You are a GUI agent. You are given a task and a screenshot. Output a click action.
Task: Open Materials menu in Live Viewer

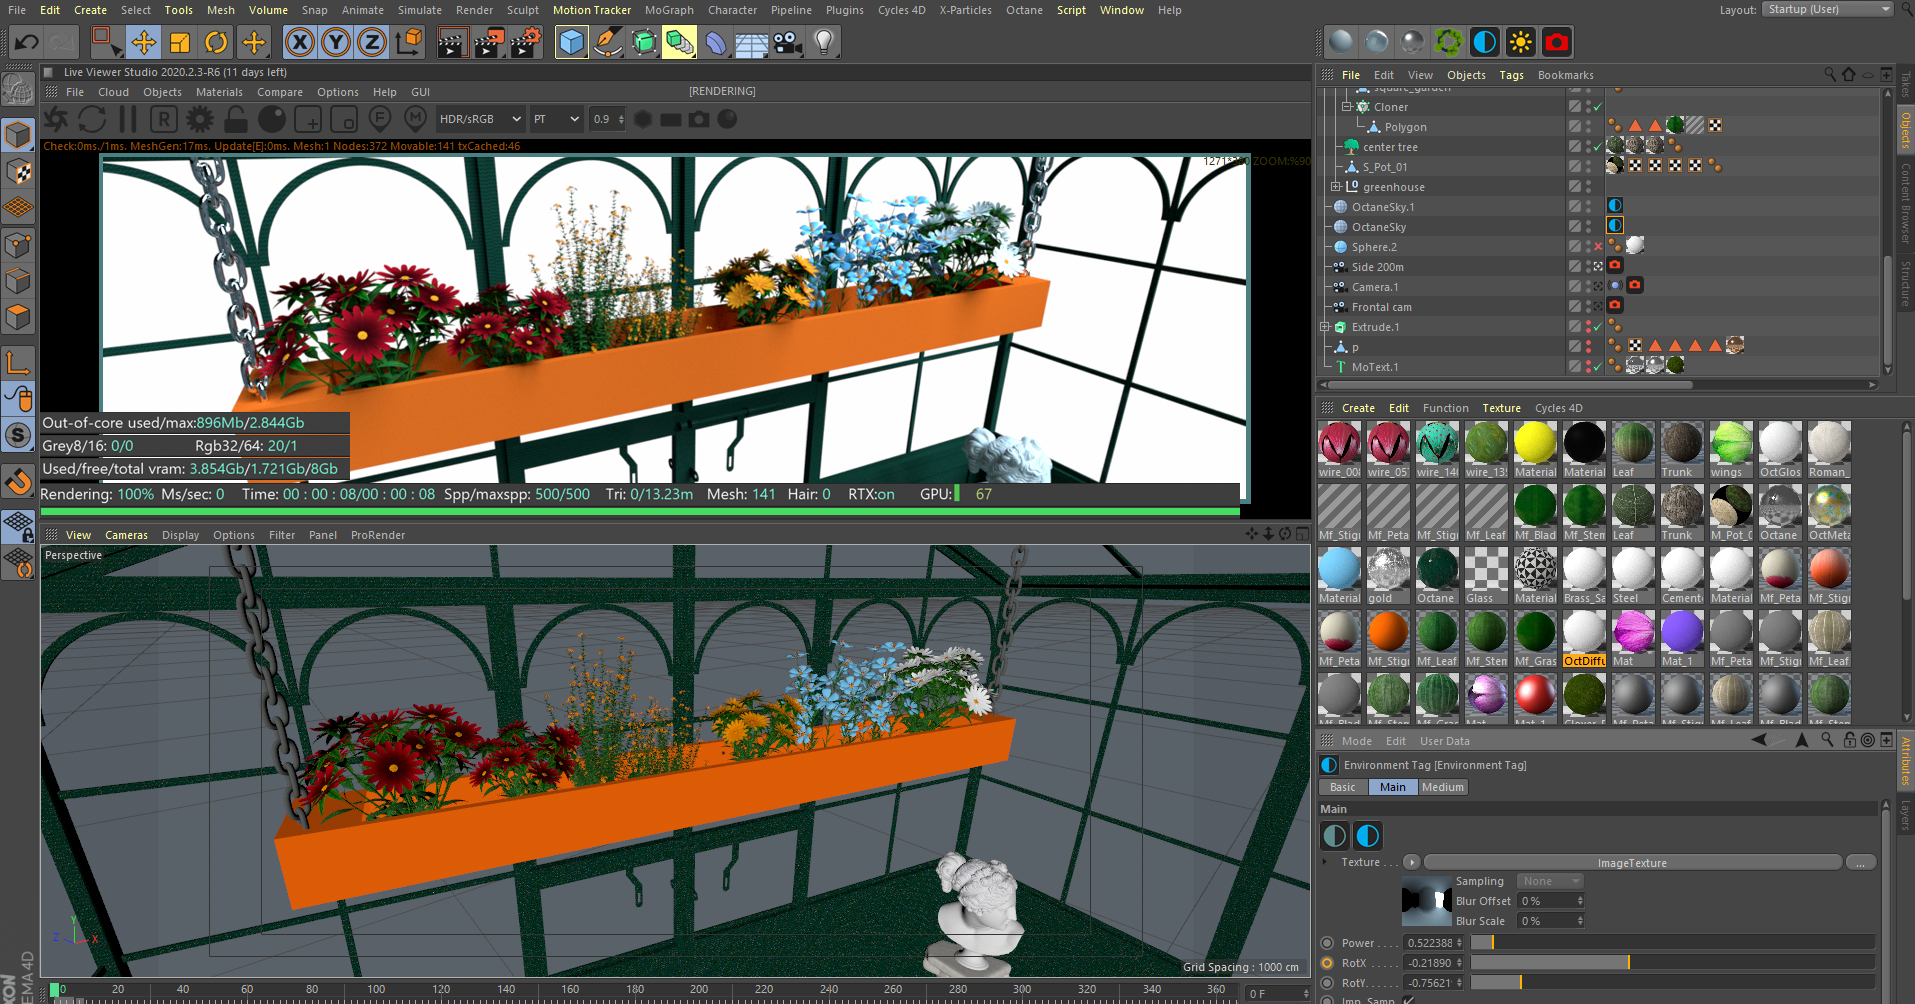[x=219, y=92]
